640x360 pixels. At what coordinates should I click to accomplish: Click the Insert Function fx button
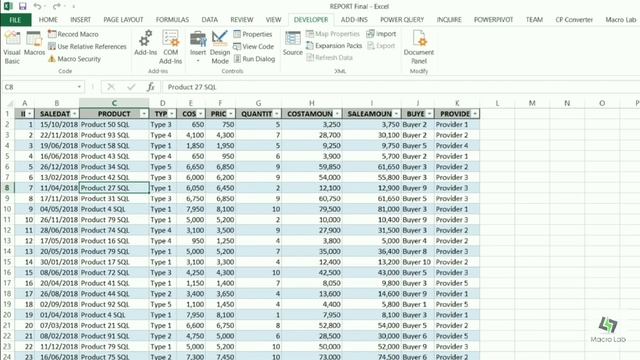click(x=151, y=87)
